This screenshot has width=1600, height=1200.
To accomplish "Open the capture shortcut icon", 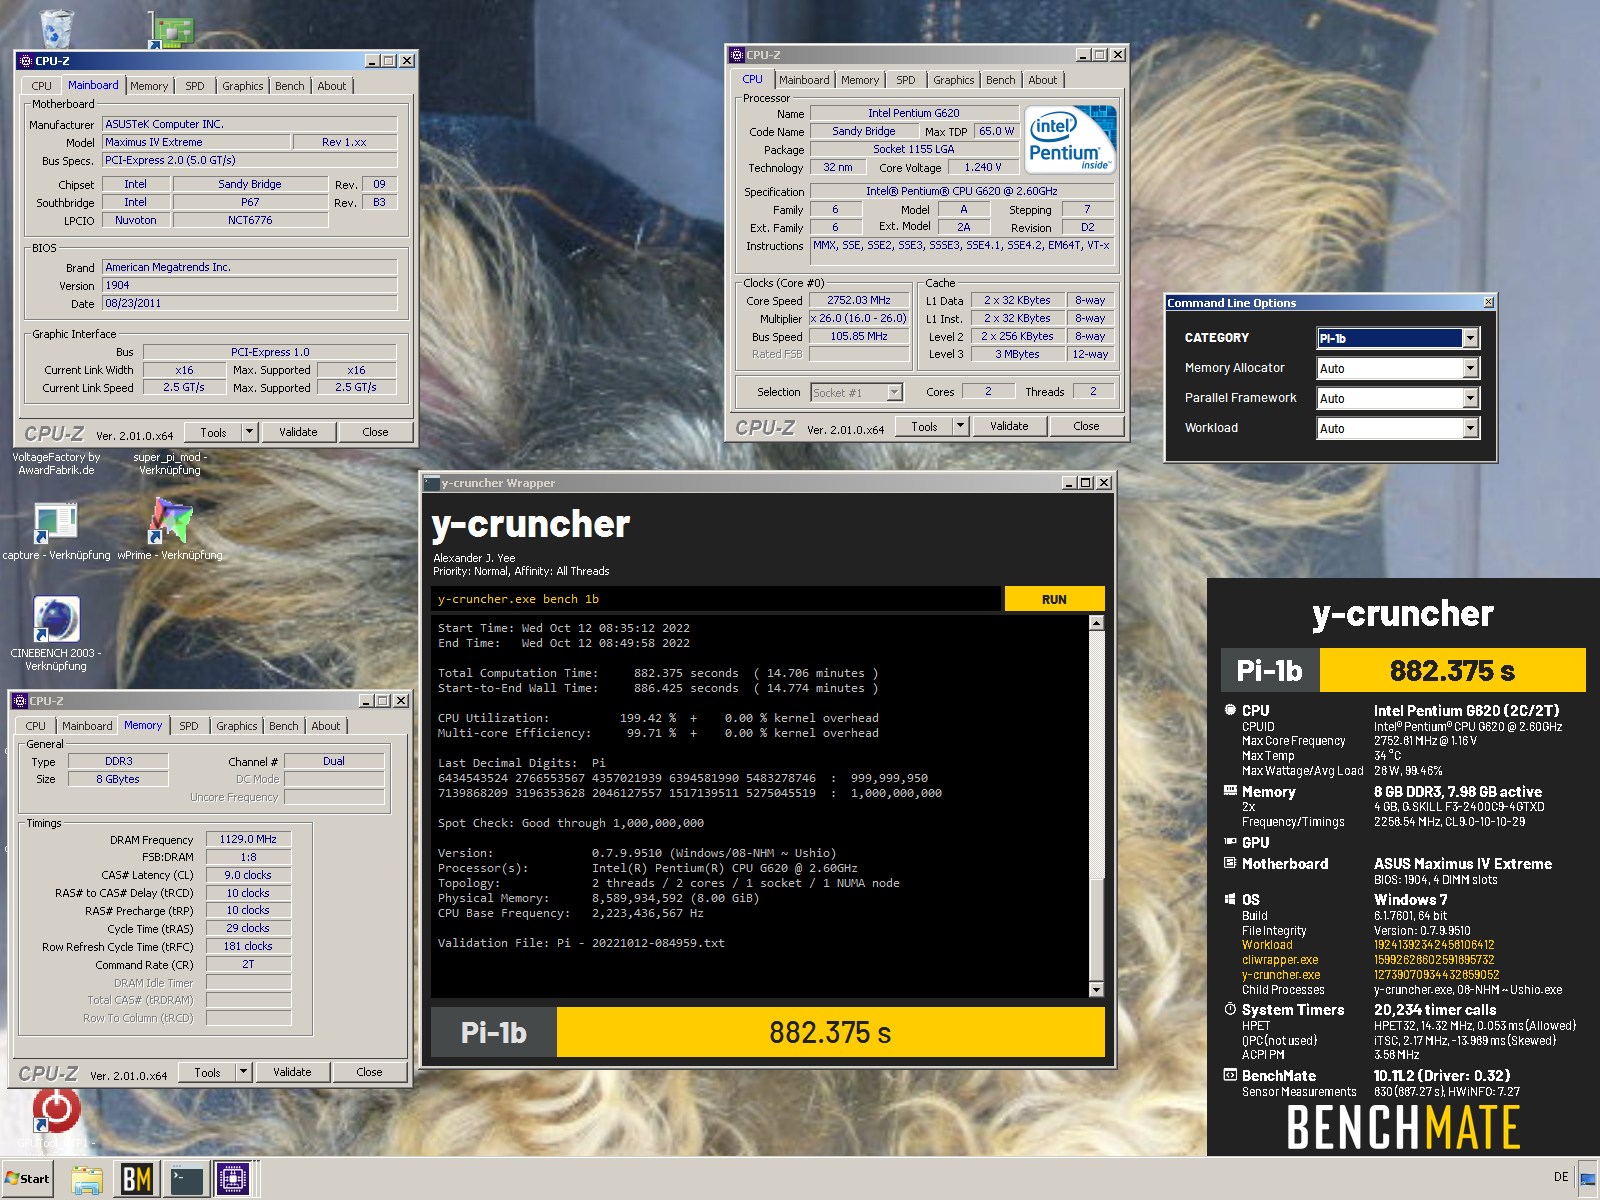I will pyautogui.click(x=55, y=524).
